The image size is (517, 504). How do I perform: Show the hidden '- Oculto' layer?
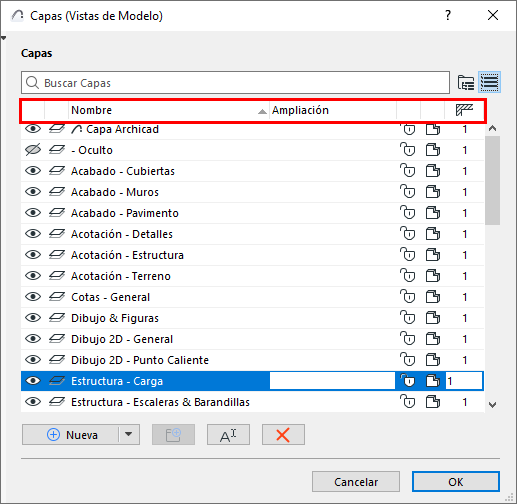click(x=33, y=150)
